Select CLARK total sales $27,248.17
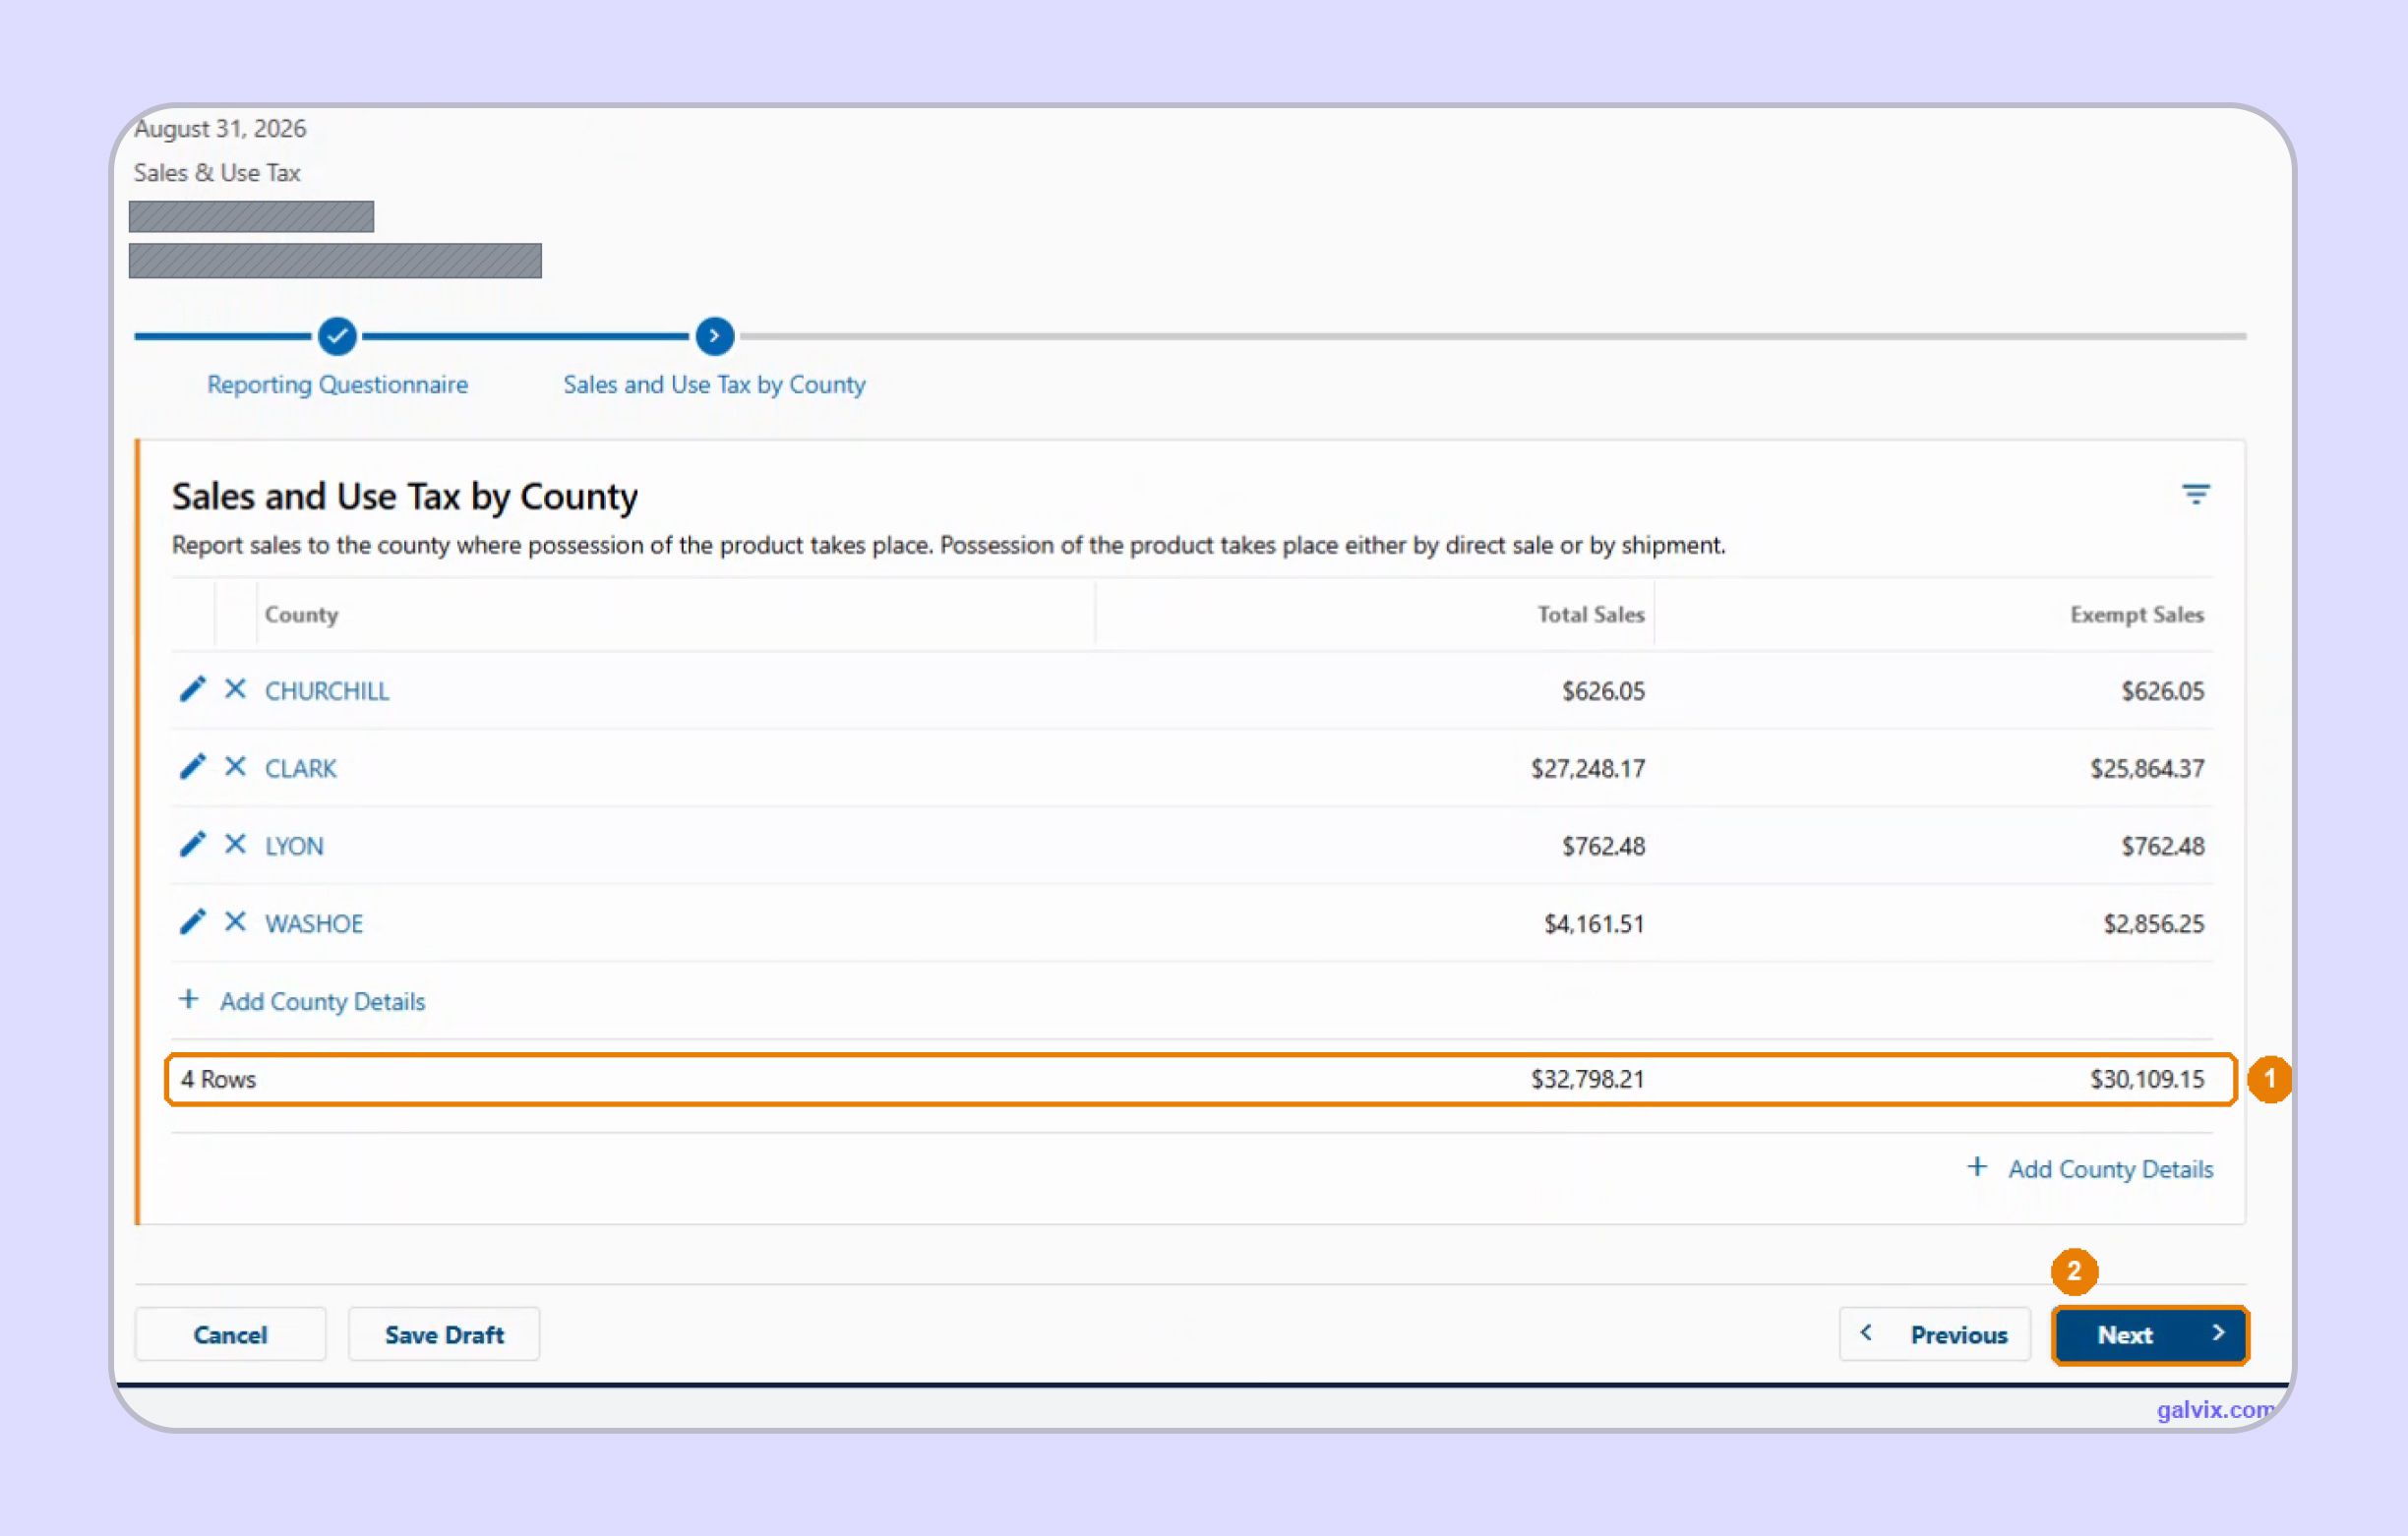The height and width of the screenshot is (1536, 2408). tap(1588, 769)
